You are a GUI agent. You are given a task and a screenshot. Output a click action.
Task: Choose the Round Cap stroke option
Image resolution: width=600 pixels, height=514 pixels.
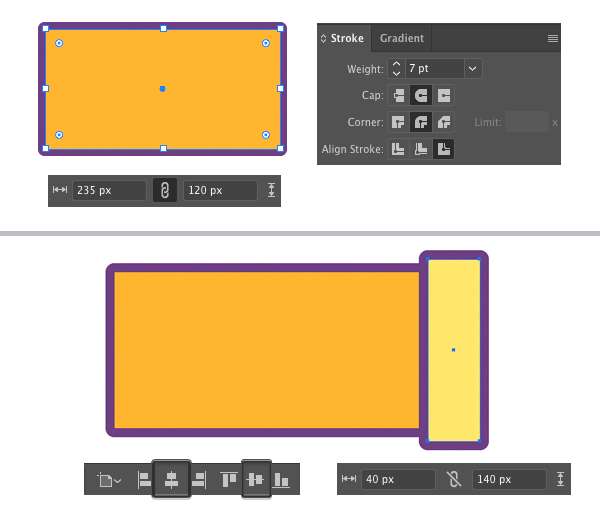click(421, 96)
